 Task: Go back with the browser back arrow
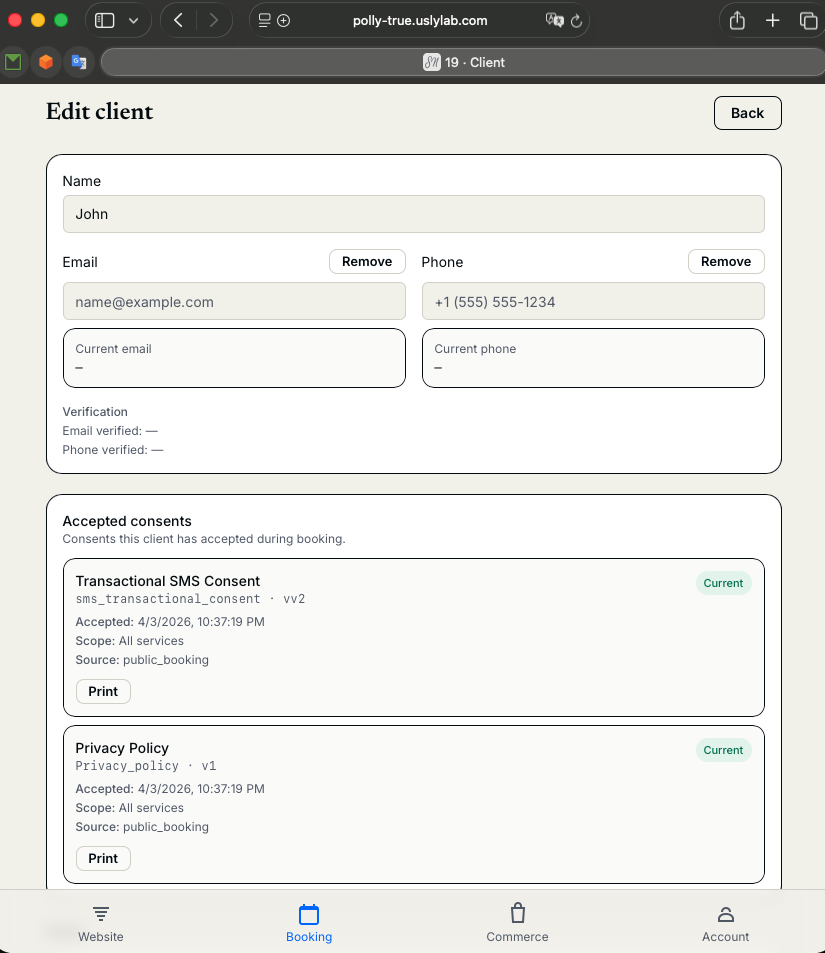coord(178,20)
